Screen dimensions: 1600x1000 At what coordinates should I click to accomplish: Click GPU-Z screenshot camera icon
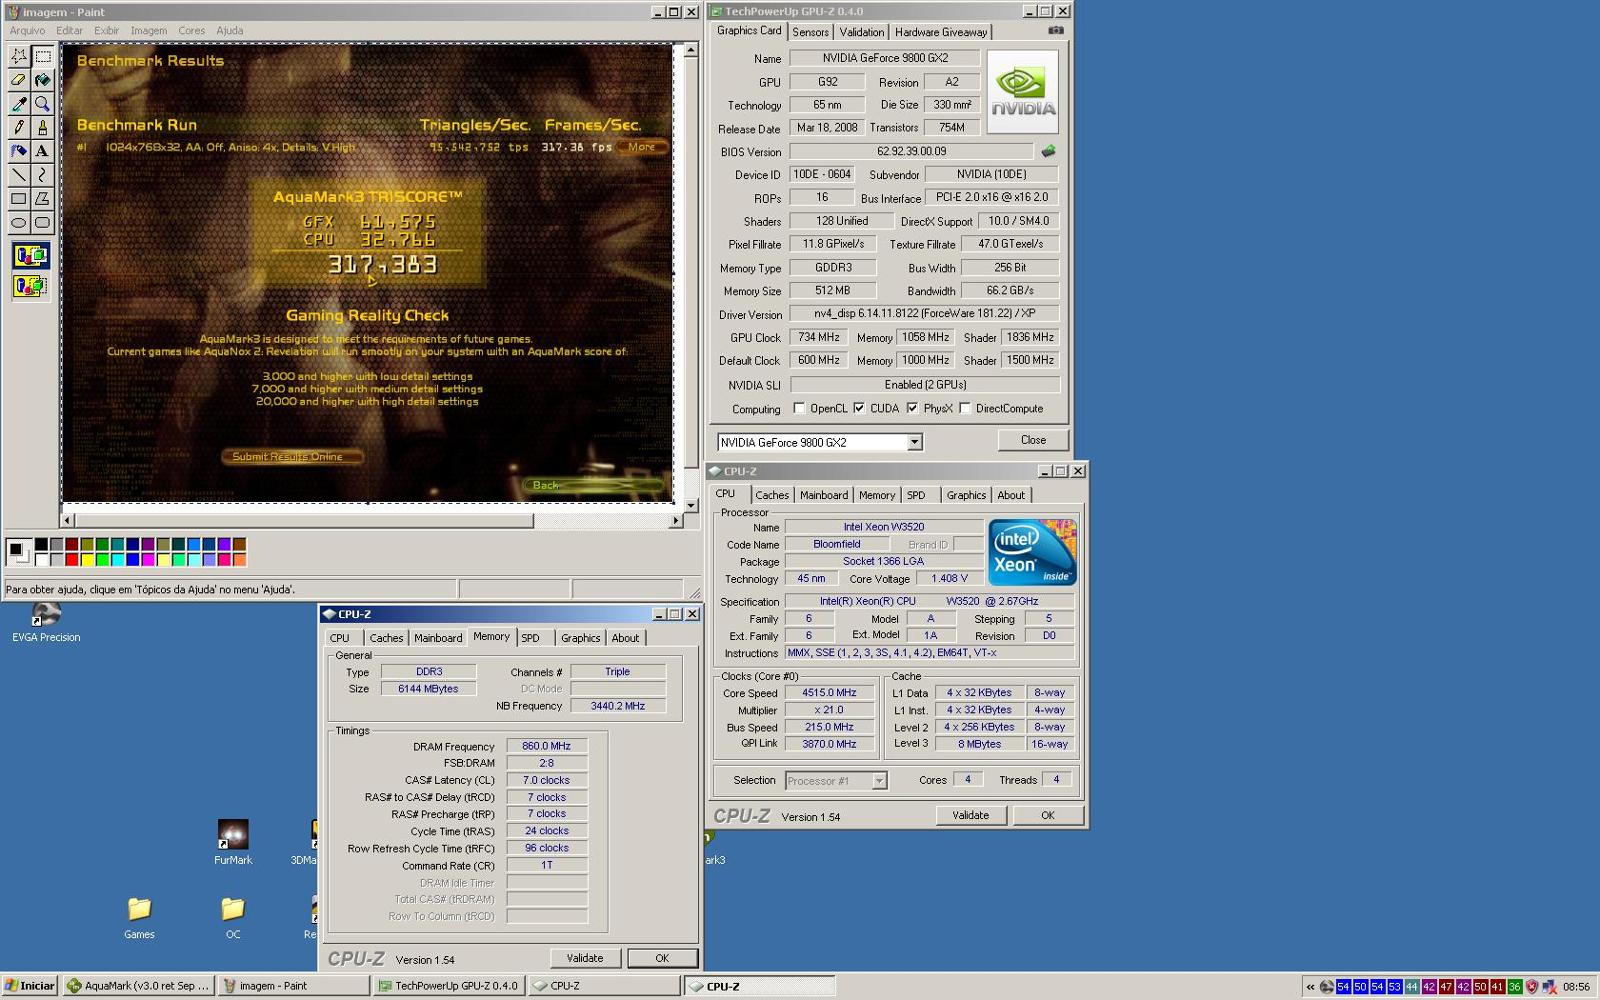(1055, 31)
